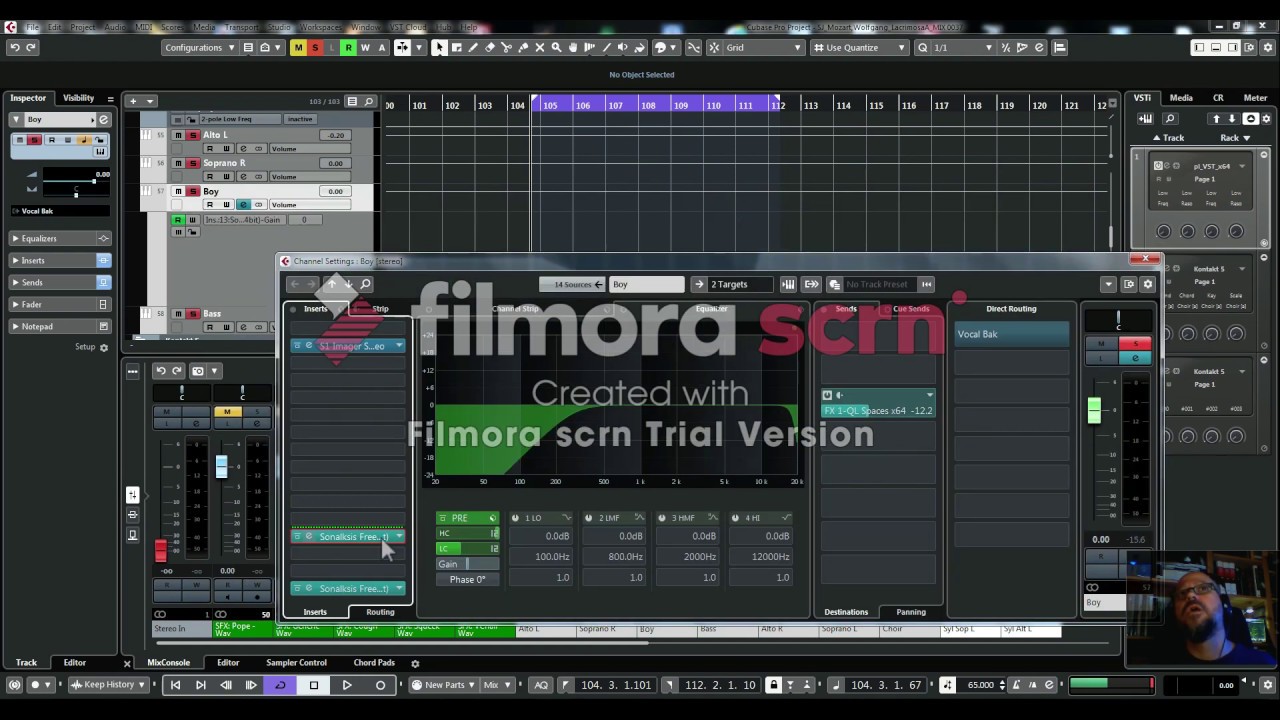Mute the Boy track
1280x720 pixels.
point(179,191)
